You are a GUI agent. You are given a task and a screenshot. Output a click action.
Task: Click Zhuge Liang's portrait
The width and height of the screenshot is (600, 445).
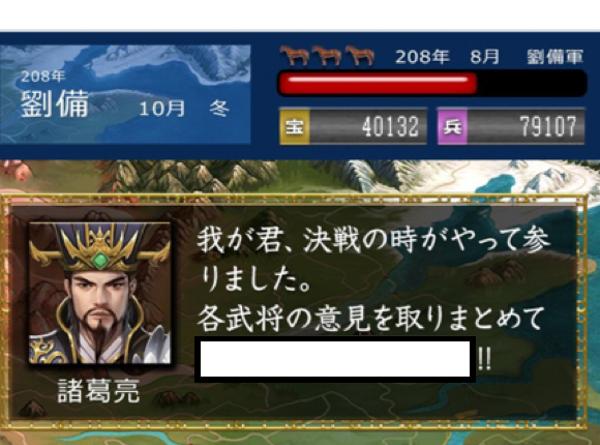pyautogui.click(x=100, y=293)
